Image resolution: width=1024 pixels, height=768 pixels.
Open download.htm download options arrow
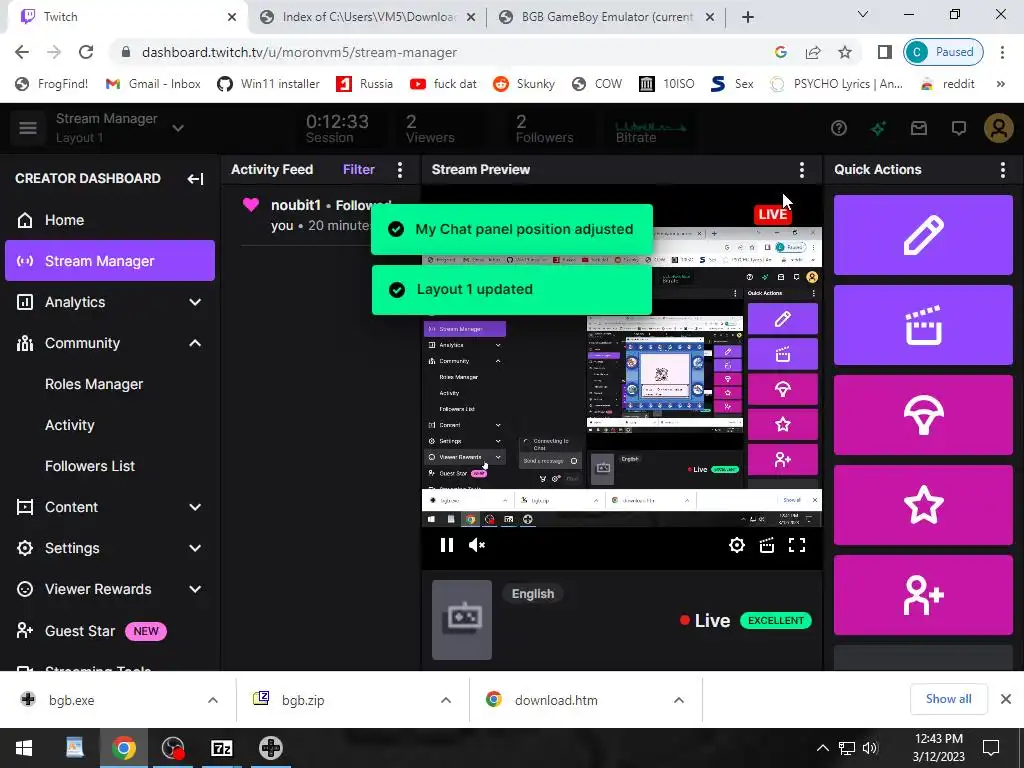679,700
